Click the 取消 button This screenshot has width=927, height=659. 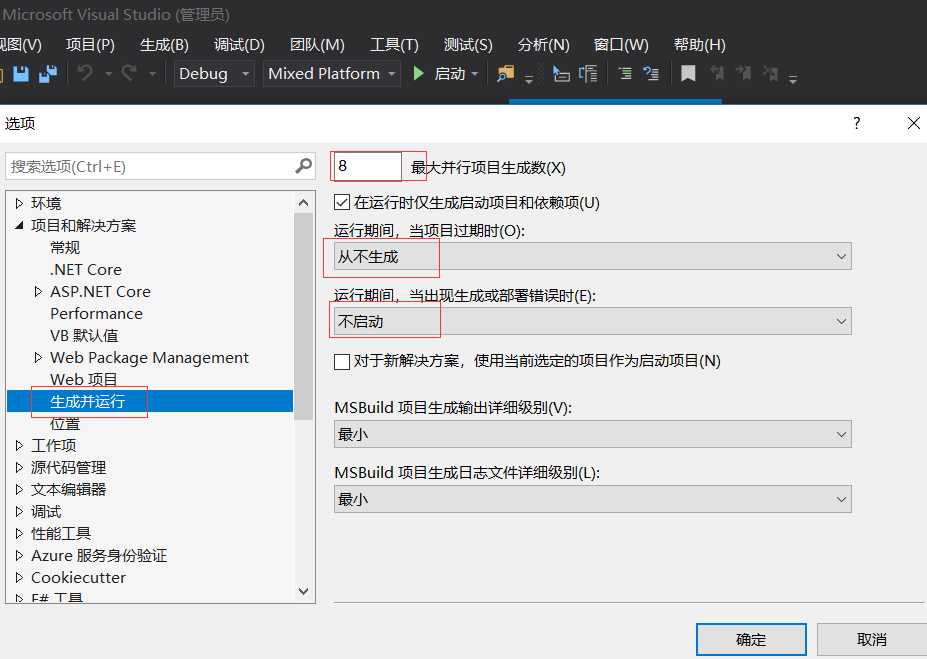tap(871, 639)
